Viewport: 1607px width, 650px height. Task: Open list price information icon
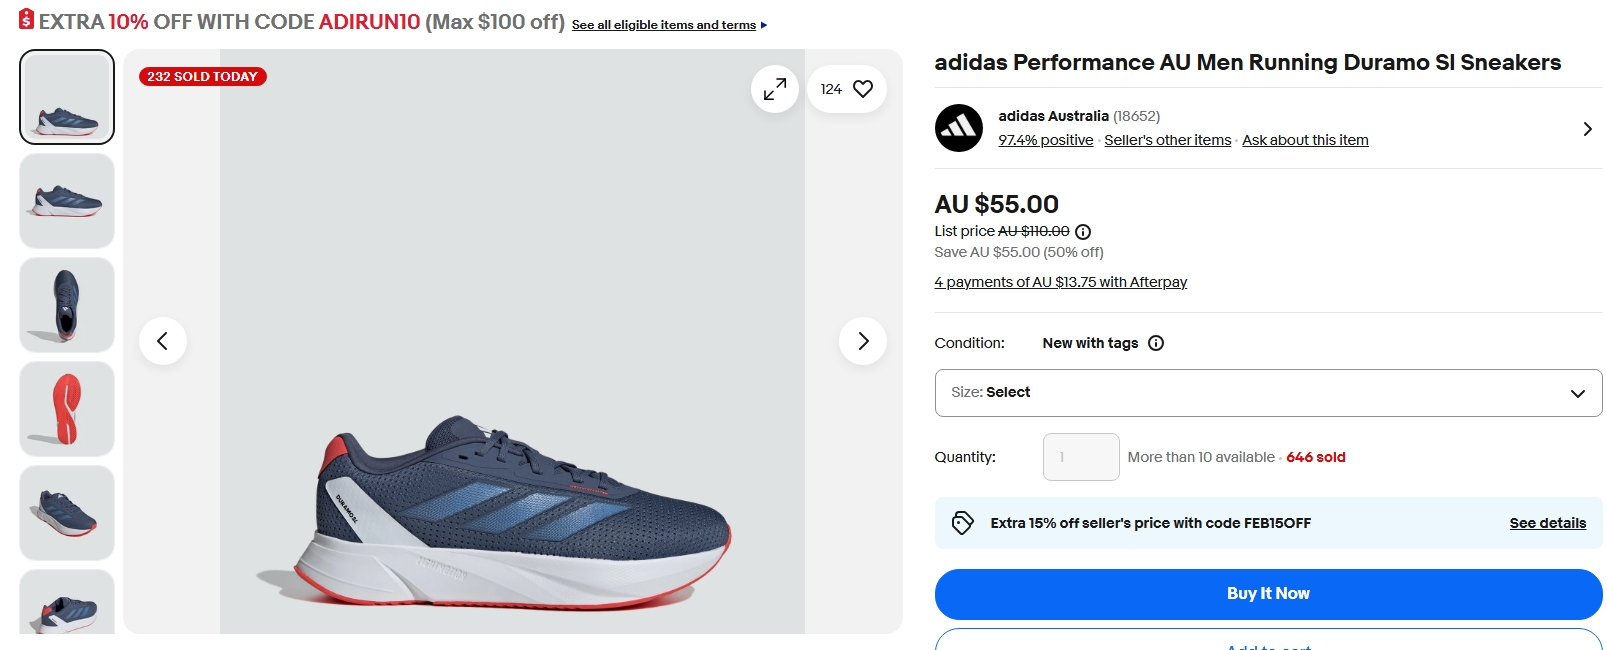[x=1083, y=232]
